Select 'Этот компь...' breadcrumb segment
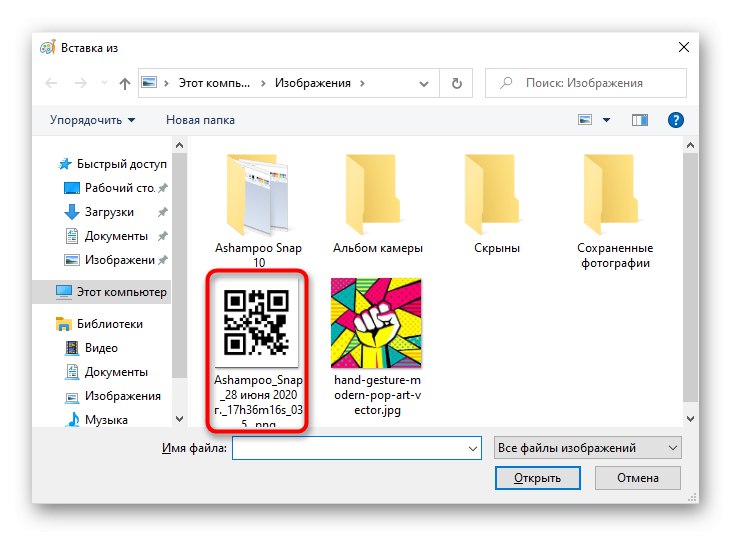The height and width of the screenshot is (536, 731). click(x=214, y=83)
